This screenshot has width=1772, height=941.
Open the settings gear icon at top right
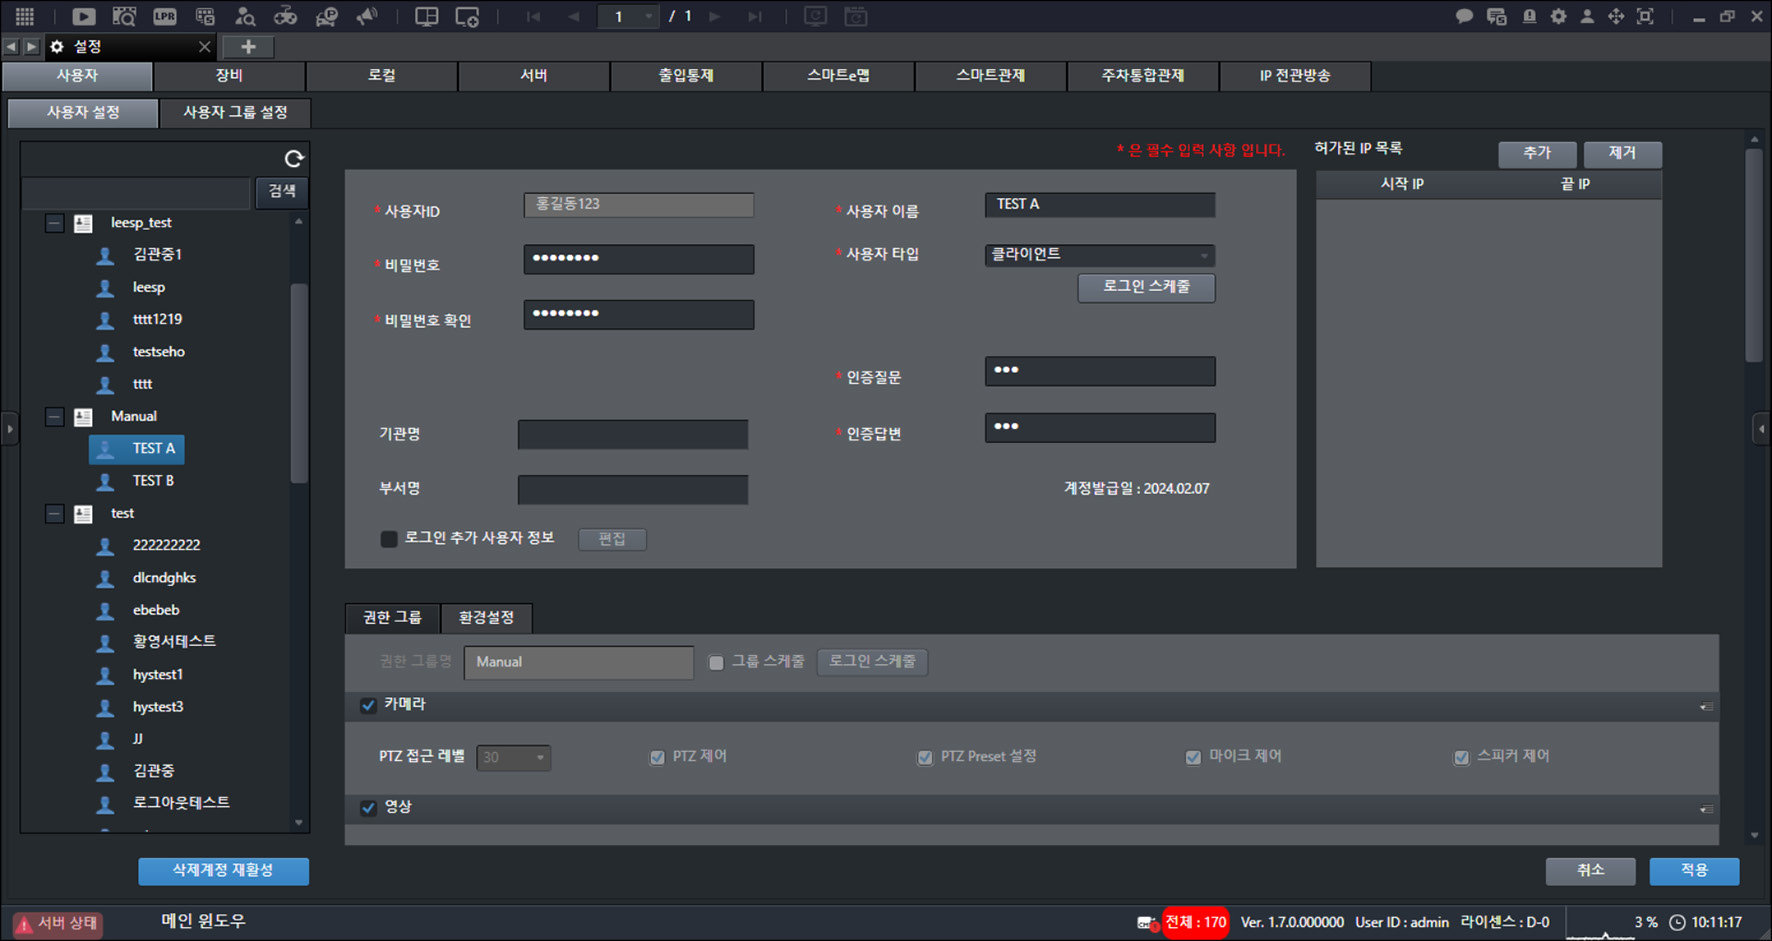[x=1558, y=16]
